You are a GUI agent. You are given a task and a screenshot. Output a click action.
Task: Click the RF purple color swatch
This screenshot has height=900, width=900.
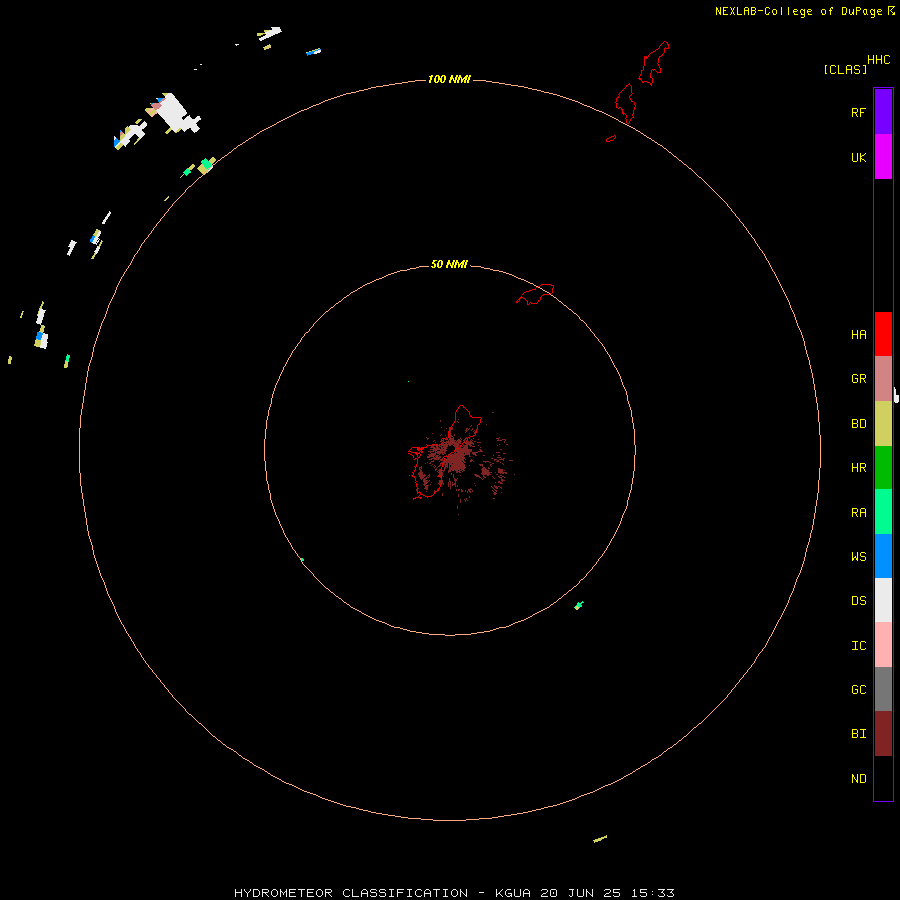point(883,112)
